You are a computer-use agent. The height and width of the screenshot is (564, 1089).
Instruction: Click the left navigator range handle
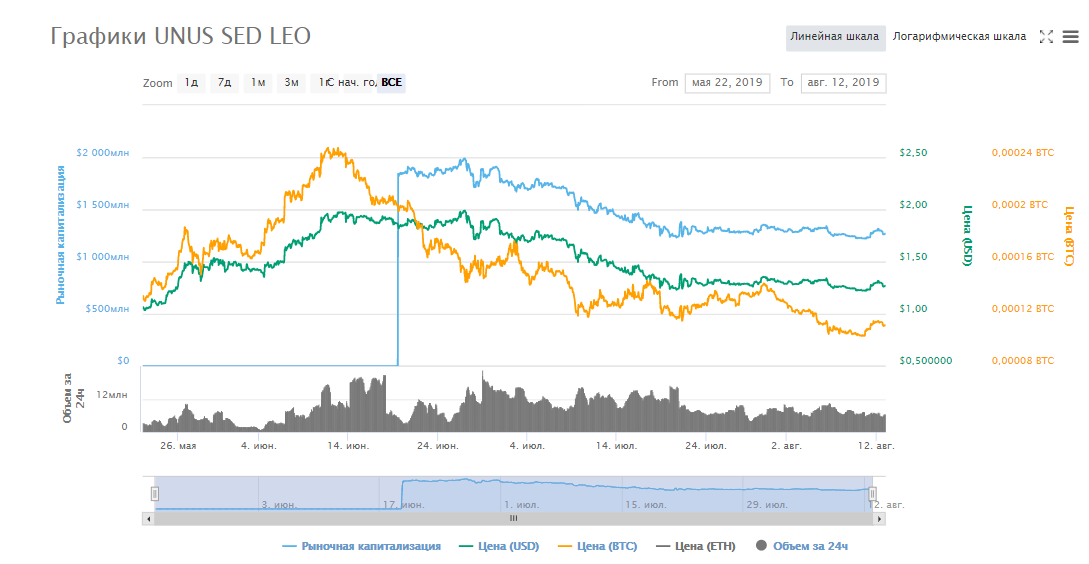pyautogui.click(x=155, y=494)
